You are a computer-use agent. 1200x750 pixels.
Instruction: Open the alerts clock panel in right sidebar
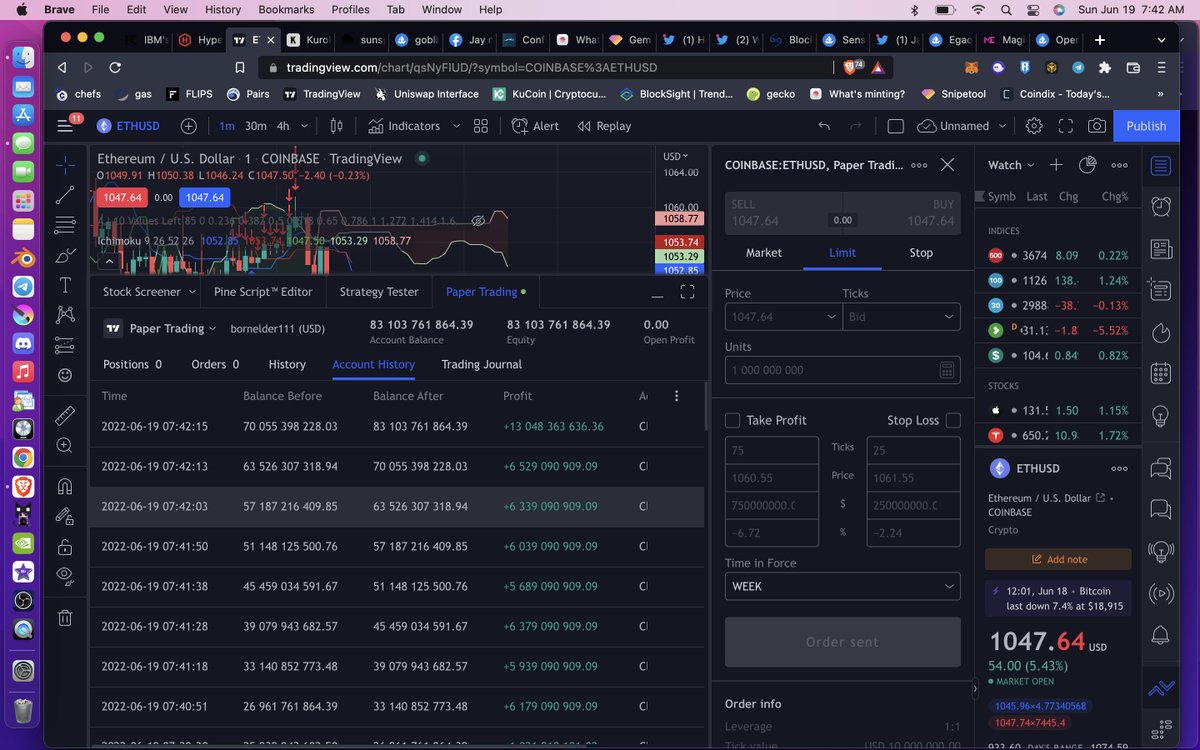[x=1161, y=206]
